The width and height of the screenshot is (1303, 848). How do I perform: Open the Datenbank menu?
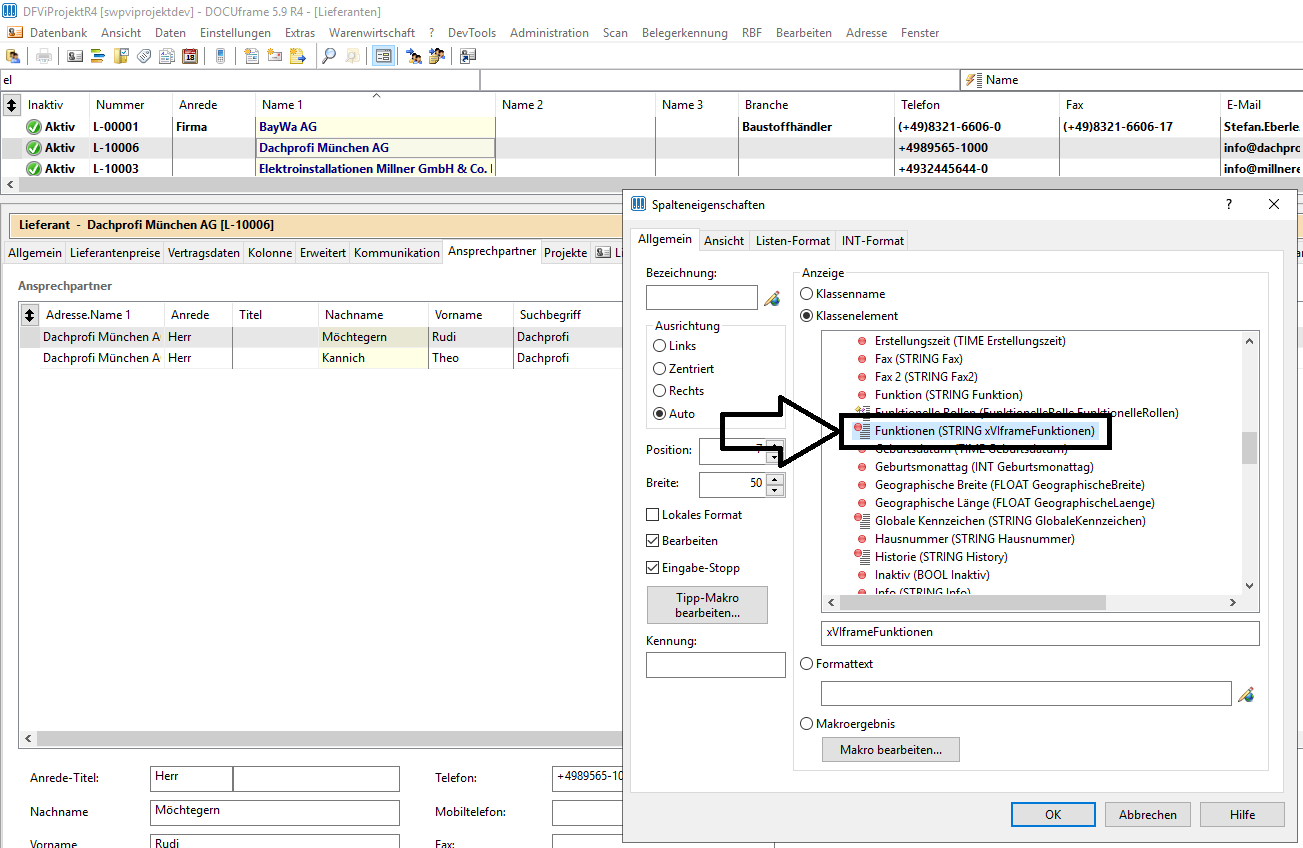(58, 33)
